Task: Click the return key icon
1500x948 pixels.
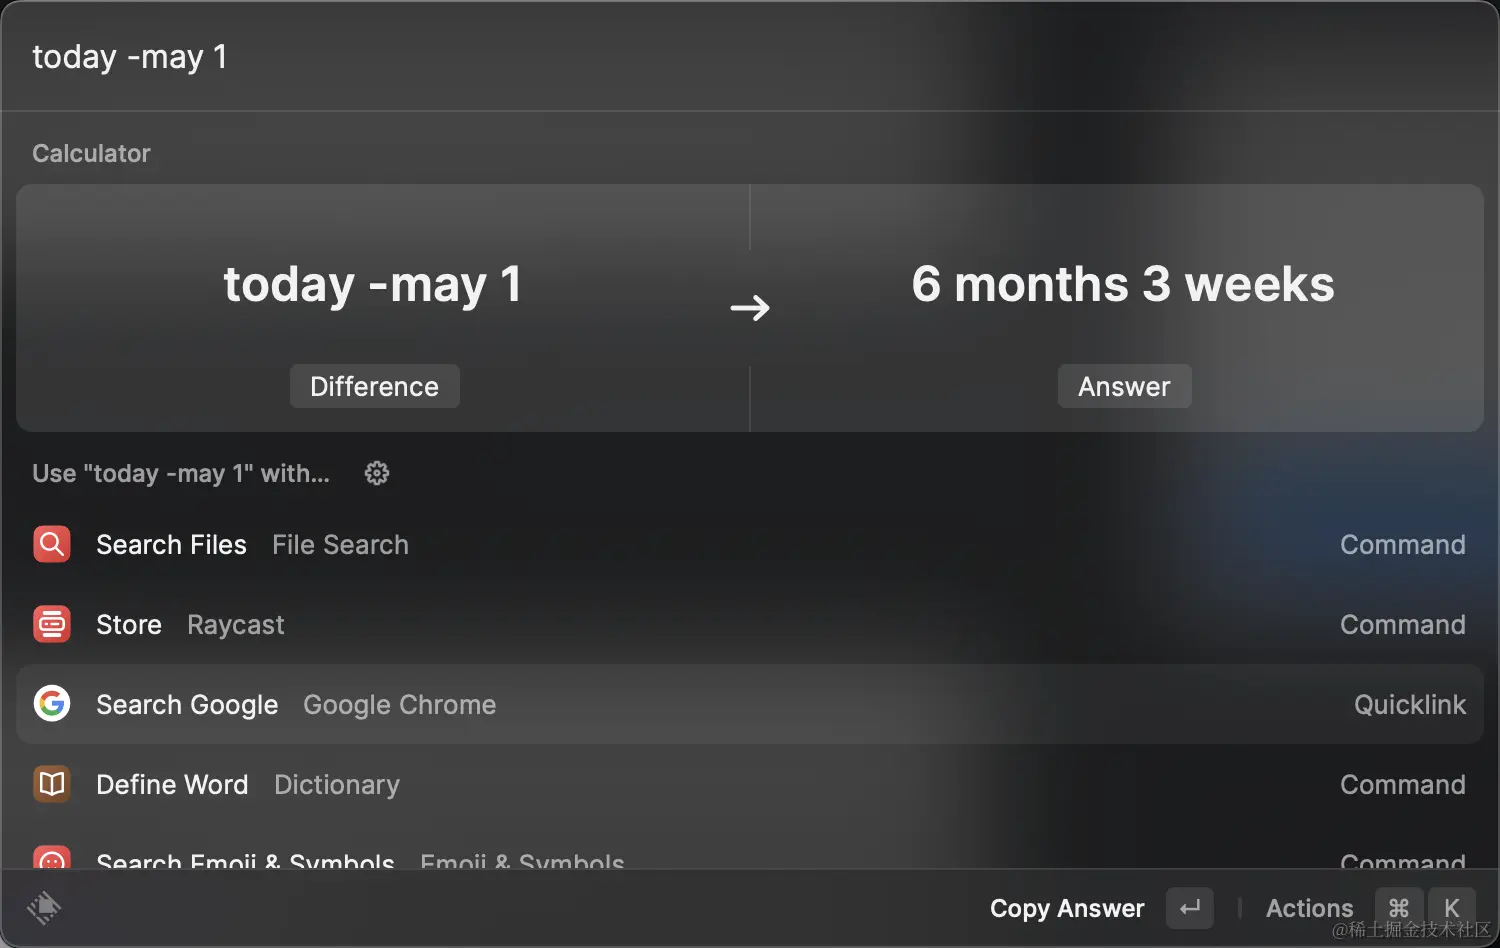Action: click(x=1190, y=908)
